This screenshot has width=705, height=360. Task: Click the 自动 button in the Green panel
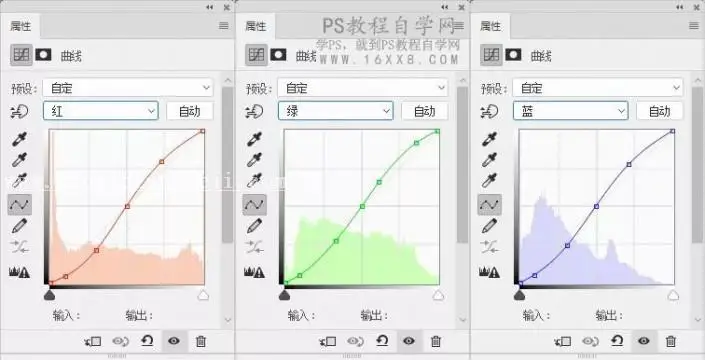[424, 111]
